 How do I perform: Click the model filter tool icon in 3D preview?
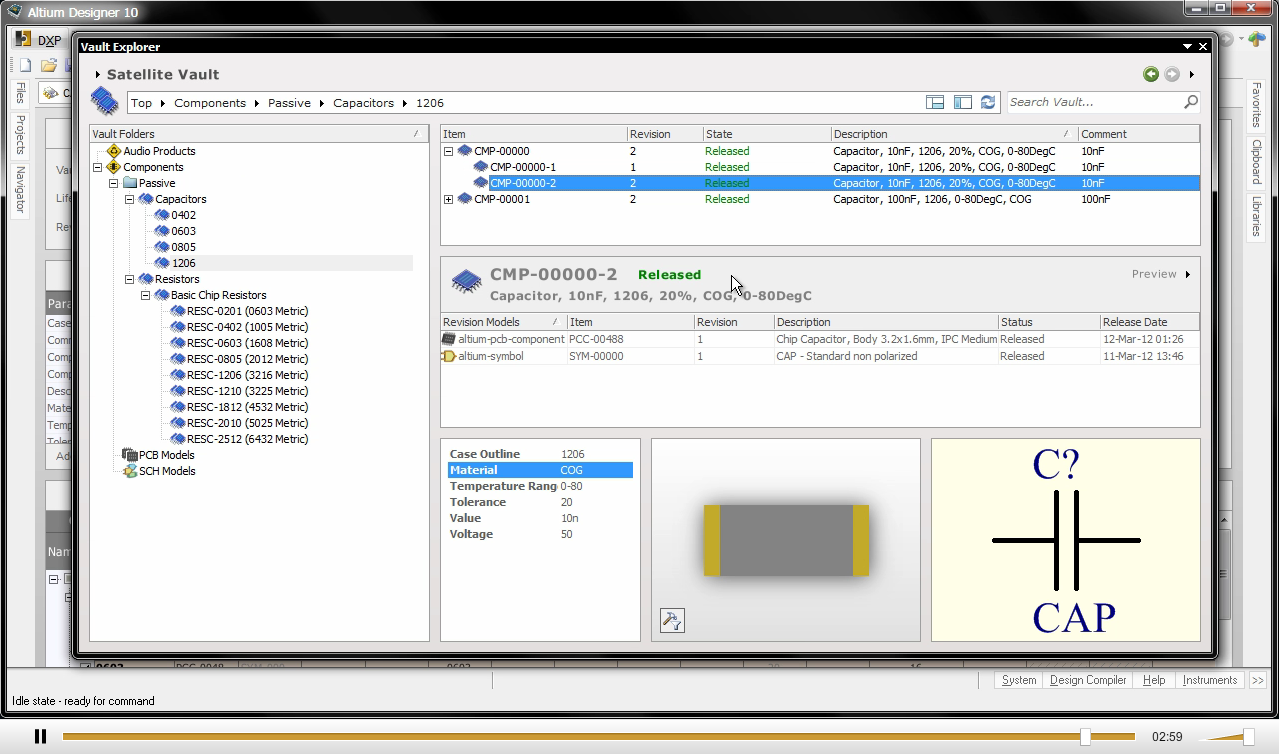tap(672, 621)
